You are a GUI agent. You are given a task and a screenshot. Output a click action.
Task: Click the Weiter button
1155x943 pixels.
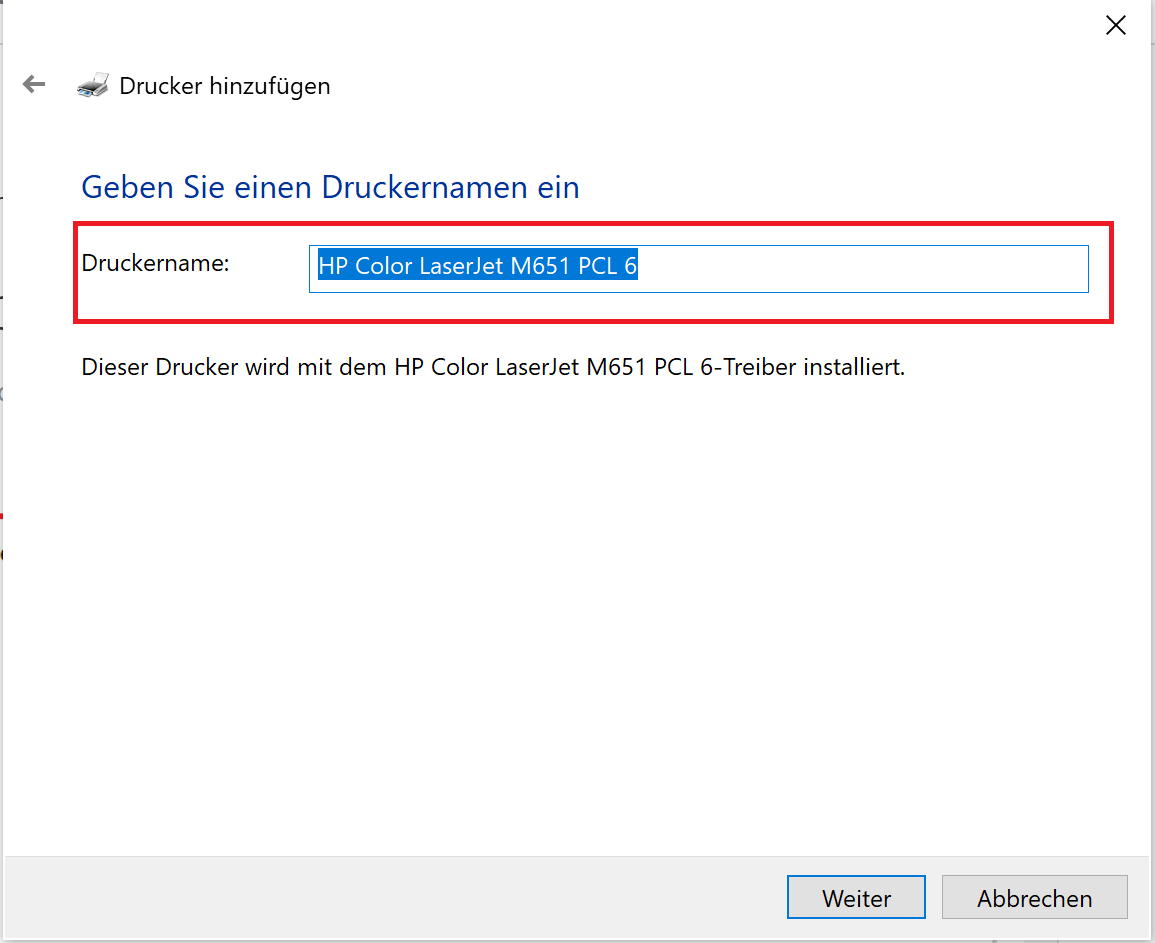pyautogui.click(x=856, y=897)
